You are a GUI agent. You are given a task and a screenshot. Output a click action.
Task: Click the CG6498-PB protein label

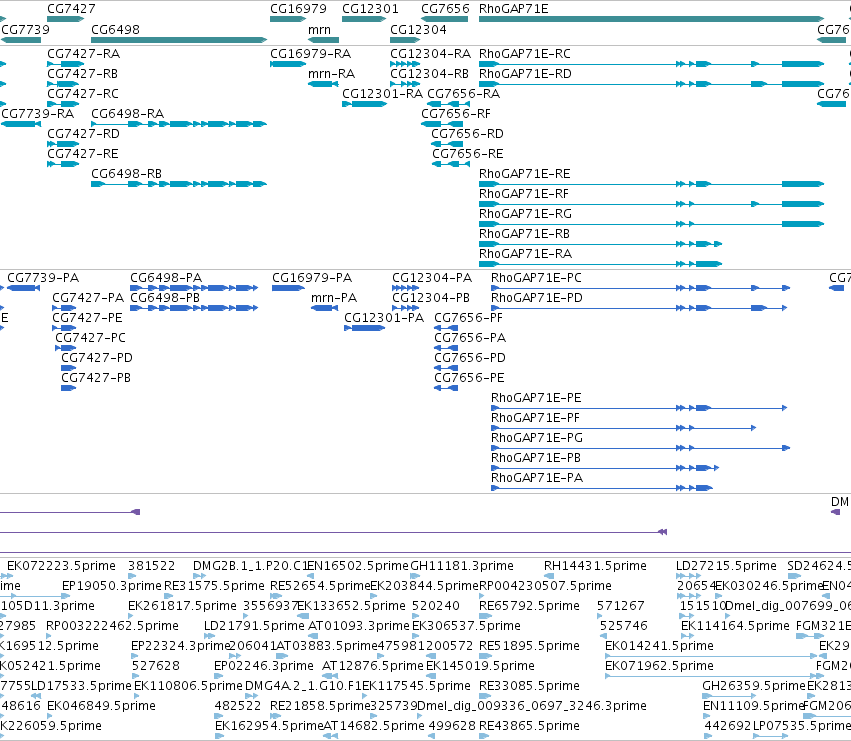(165, 297)
